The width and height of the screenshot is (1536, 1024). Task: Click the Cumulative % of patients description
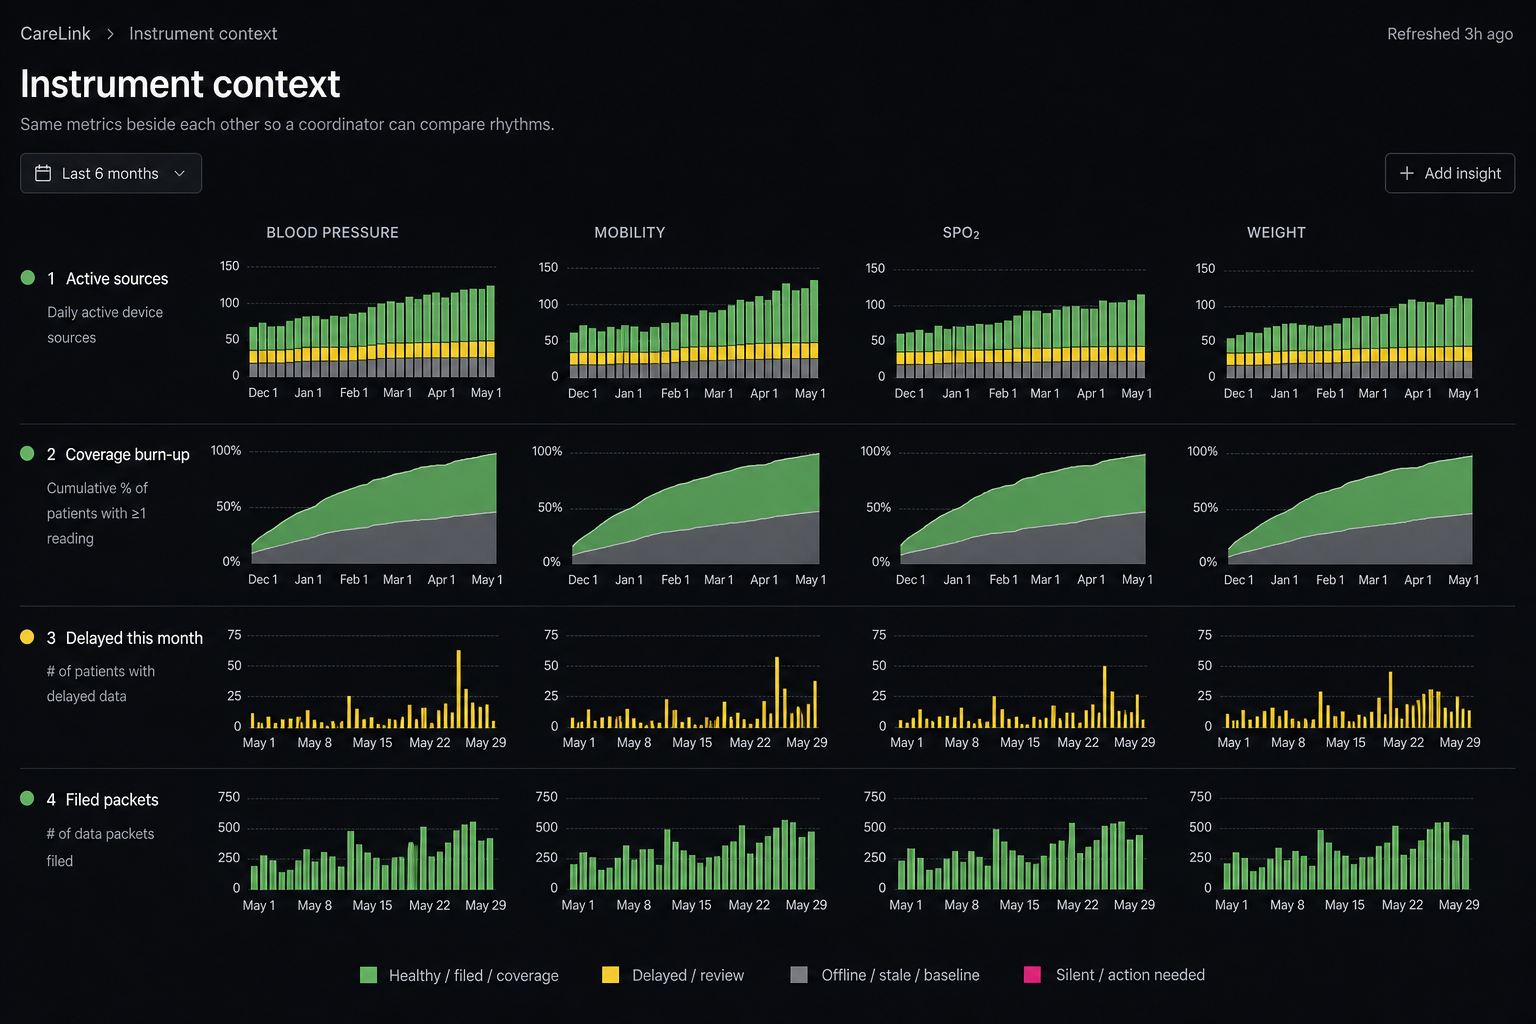pos(97,513)
